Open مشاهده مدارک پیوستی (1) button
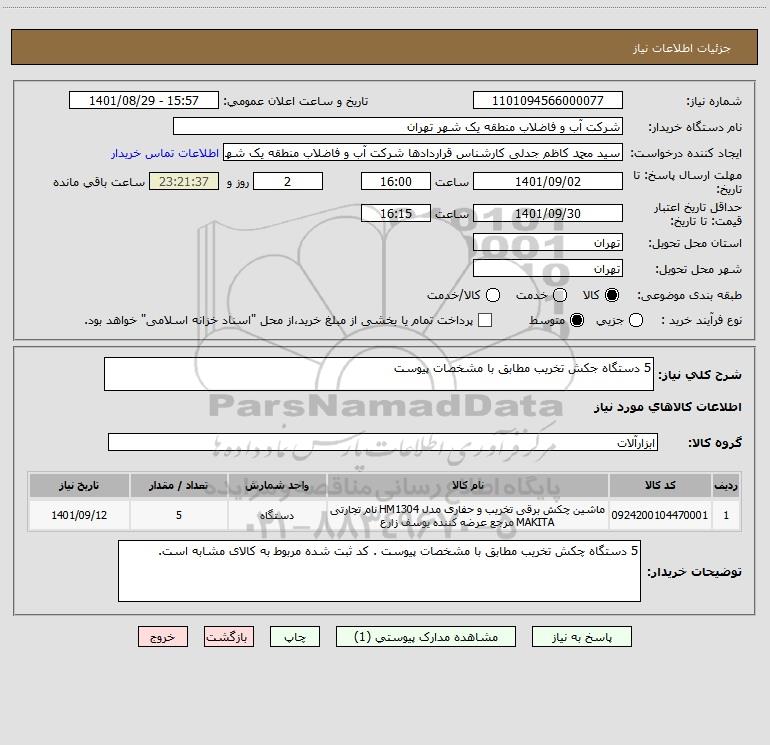Screen dimensions: 770x745 [x=426, y=636]
